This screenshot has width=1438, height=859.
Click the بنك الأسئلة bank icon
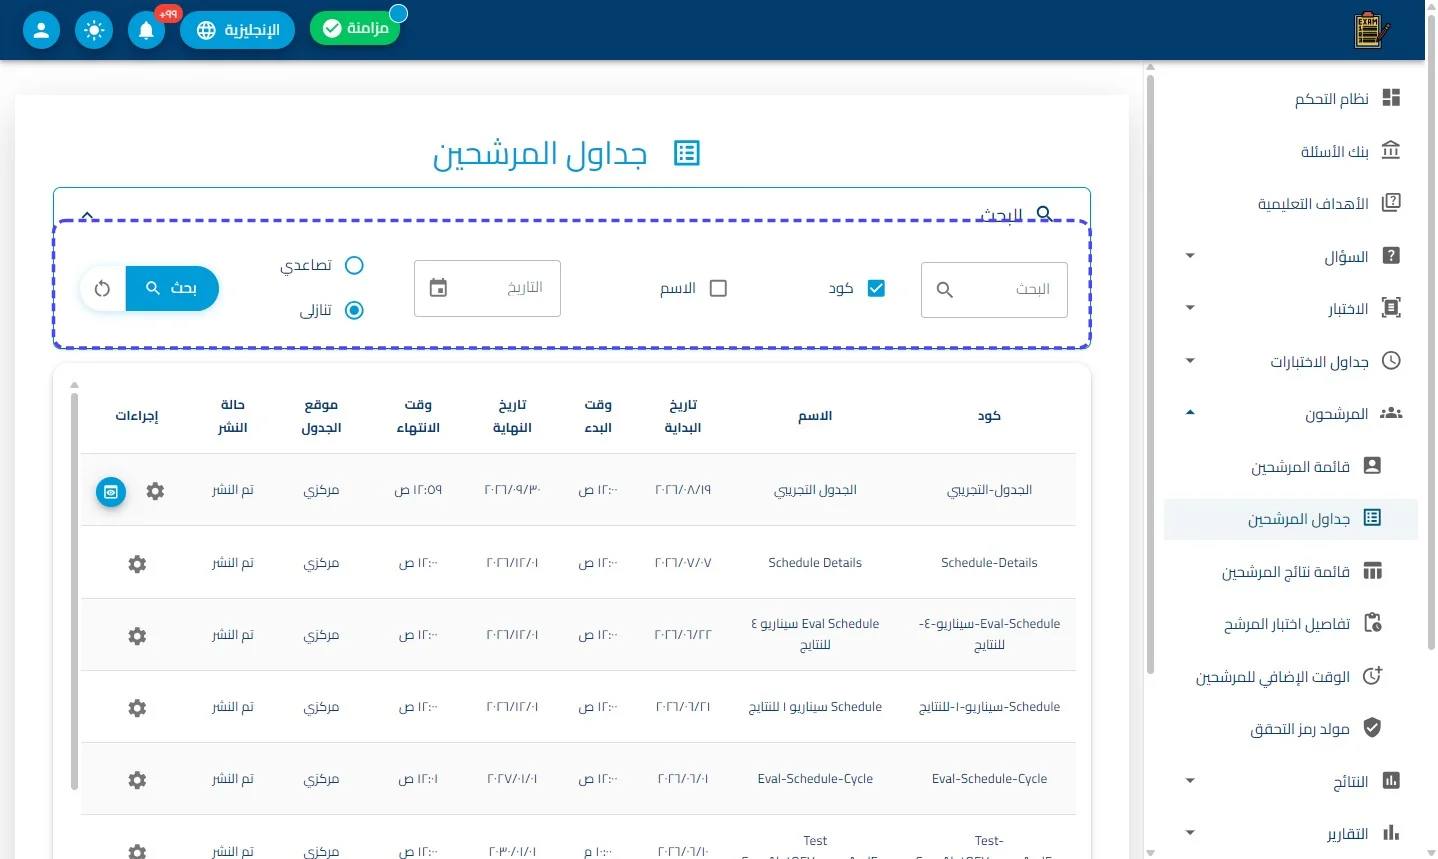coord(1391,151)
